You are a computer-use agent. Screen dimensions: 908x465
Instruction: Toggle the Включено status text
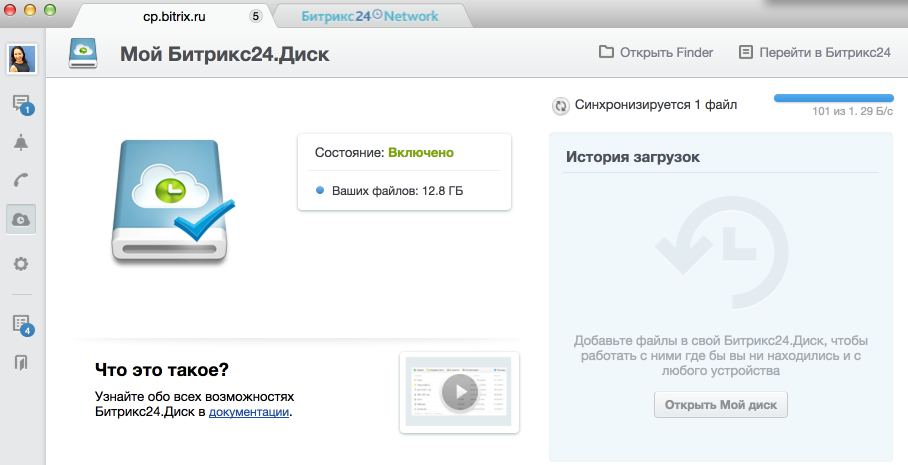click(x=421, y=153)
